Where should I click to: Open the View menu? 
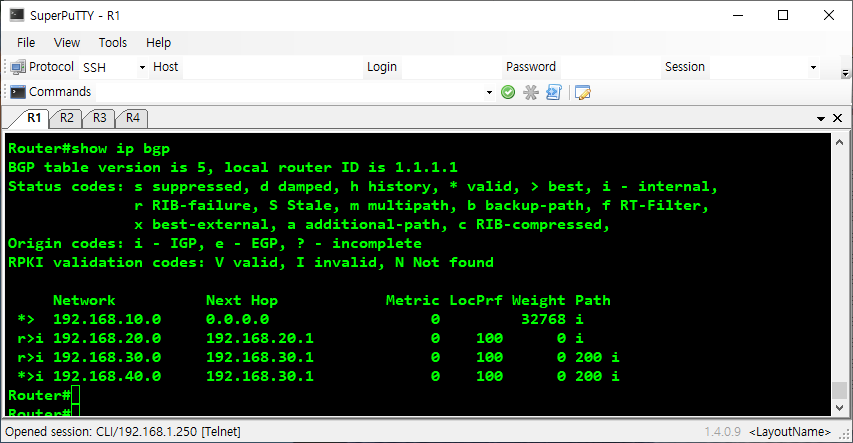(67, 42)
